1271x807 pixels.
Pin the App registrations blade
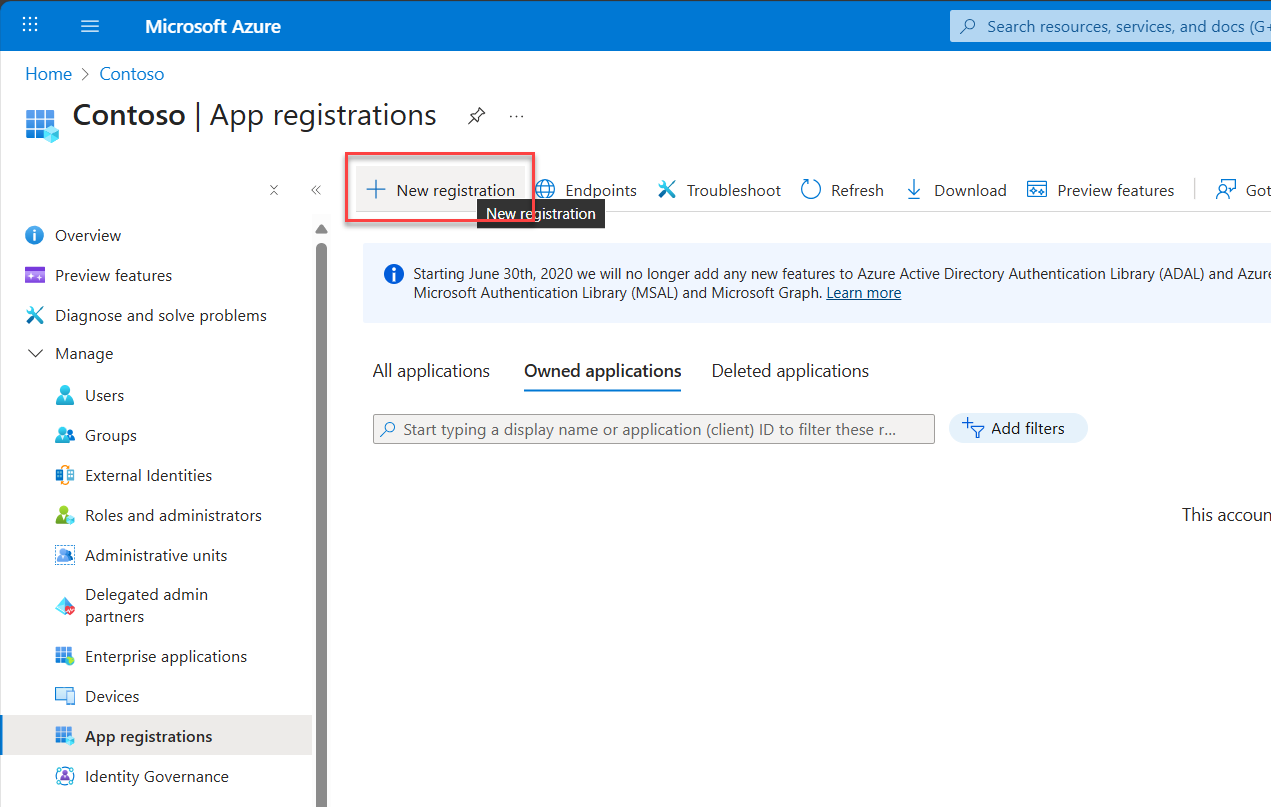click(477, 116)
